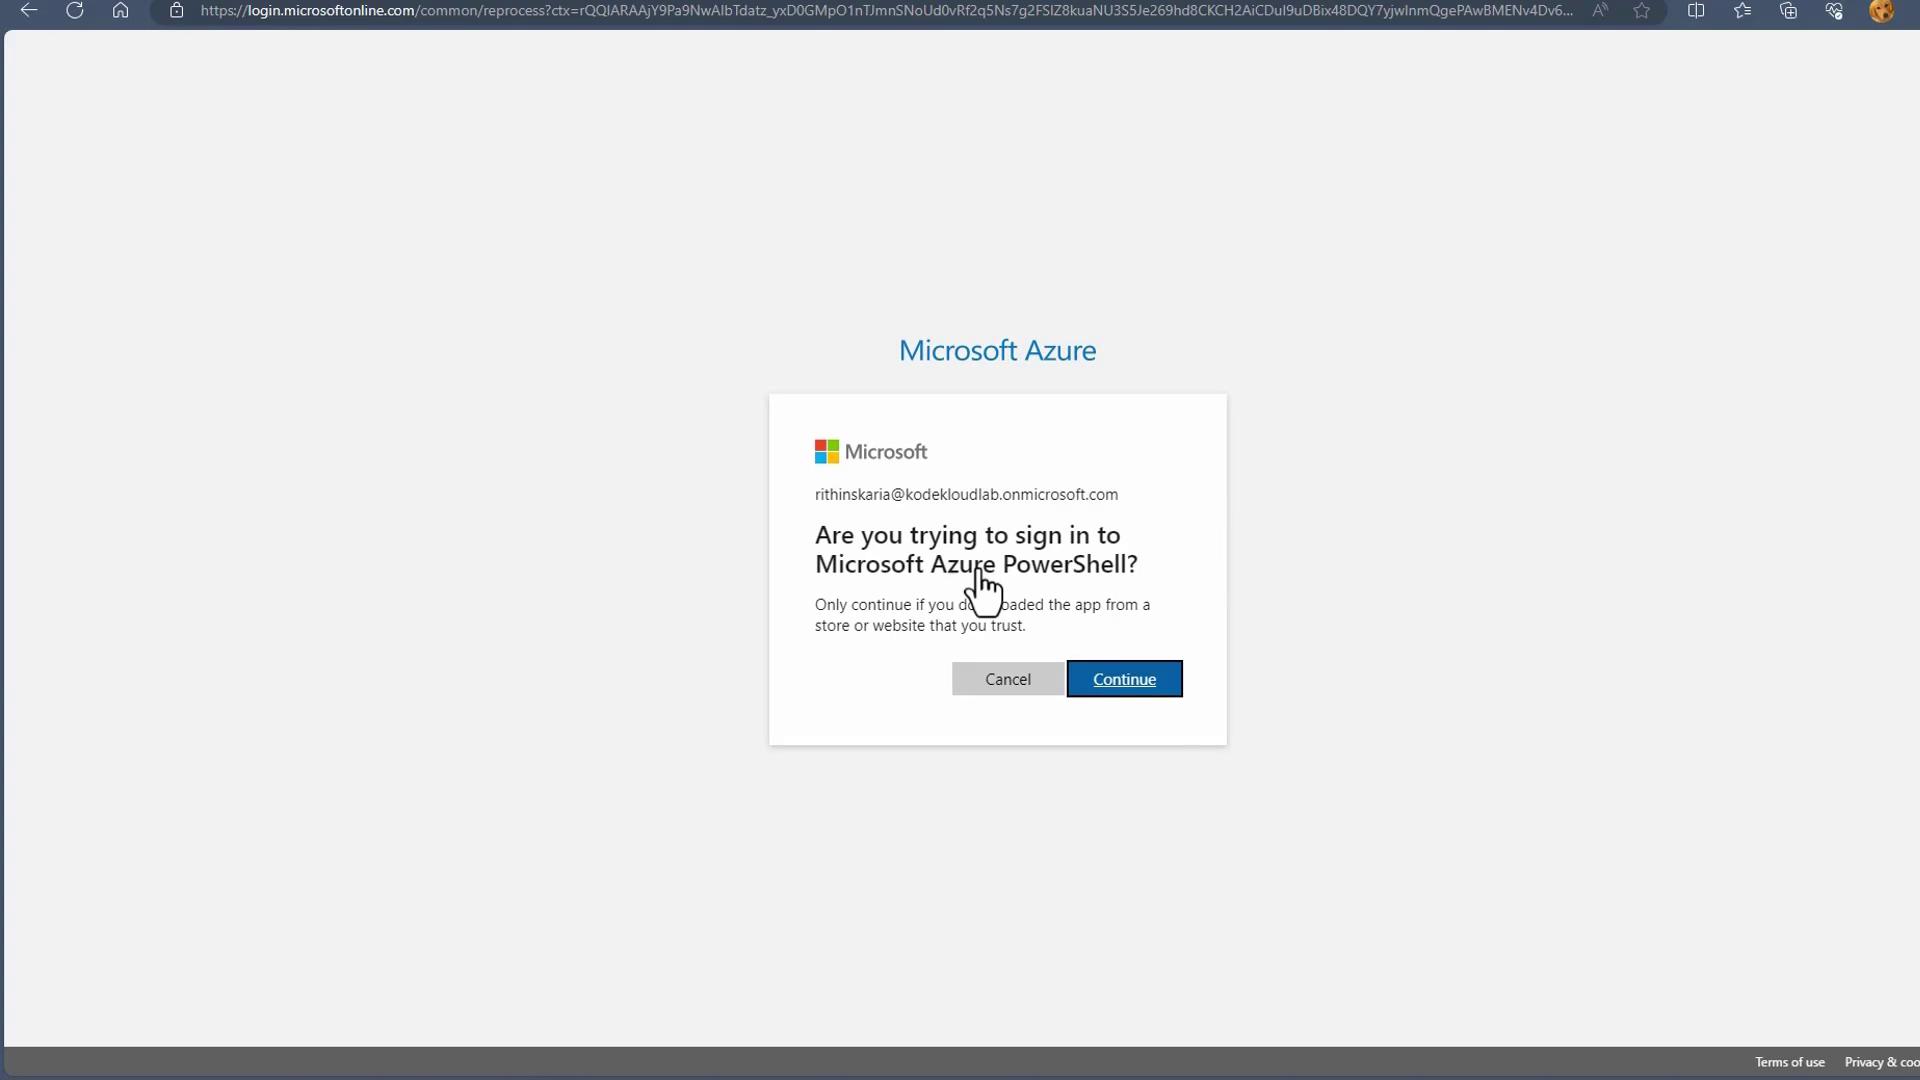Start Read Aloud from address bar

pos(1600,11)
